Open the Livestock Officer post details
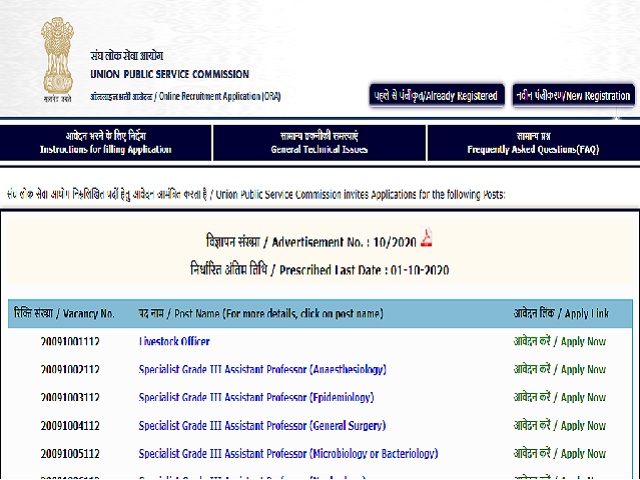The image size is (640, 480). (x=174, y=341)
